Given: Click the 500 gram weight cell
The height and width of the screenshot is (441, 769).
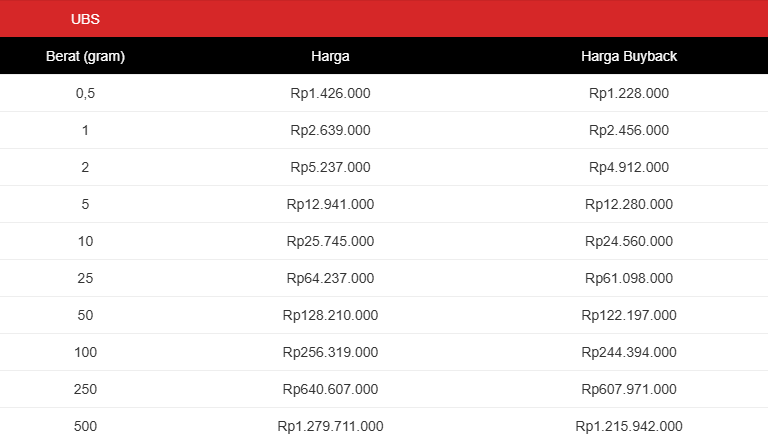Looking at the screenshot, I should (x=85, y=426).
